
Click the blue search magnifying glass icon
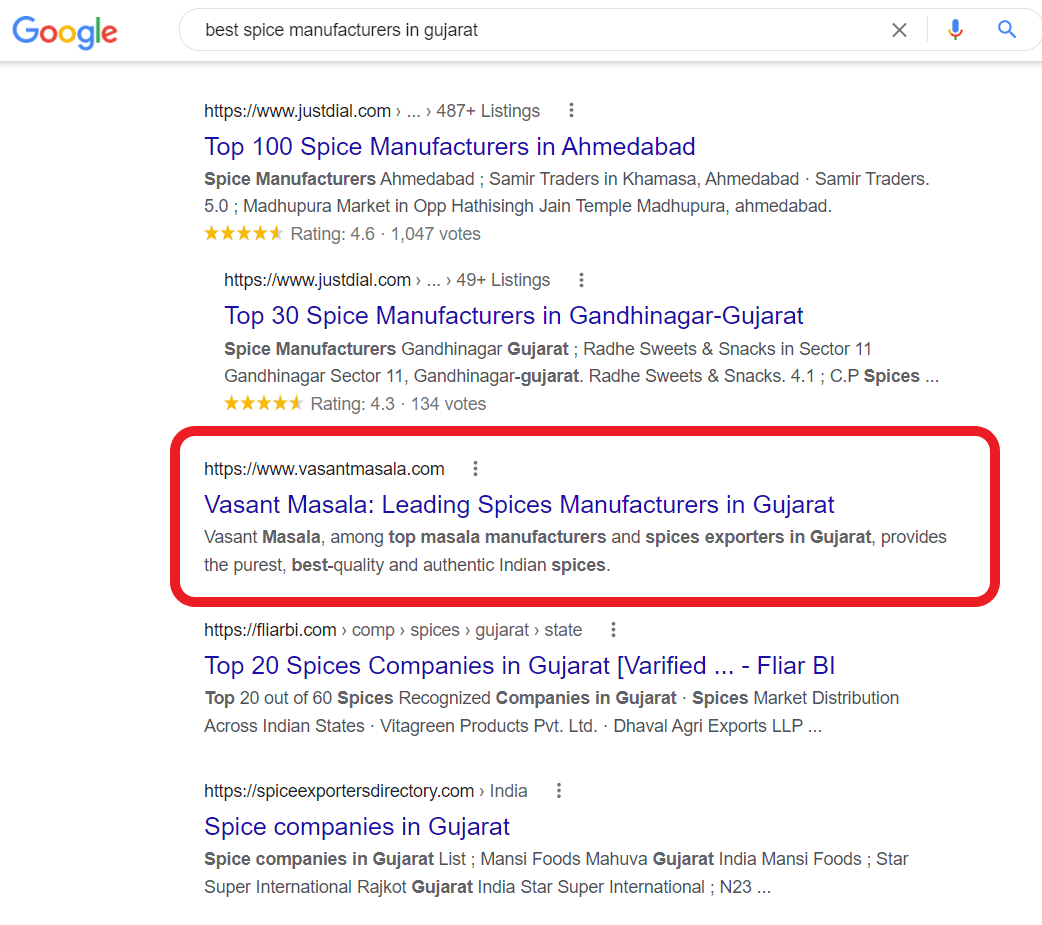pos(1007,30)
